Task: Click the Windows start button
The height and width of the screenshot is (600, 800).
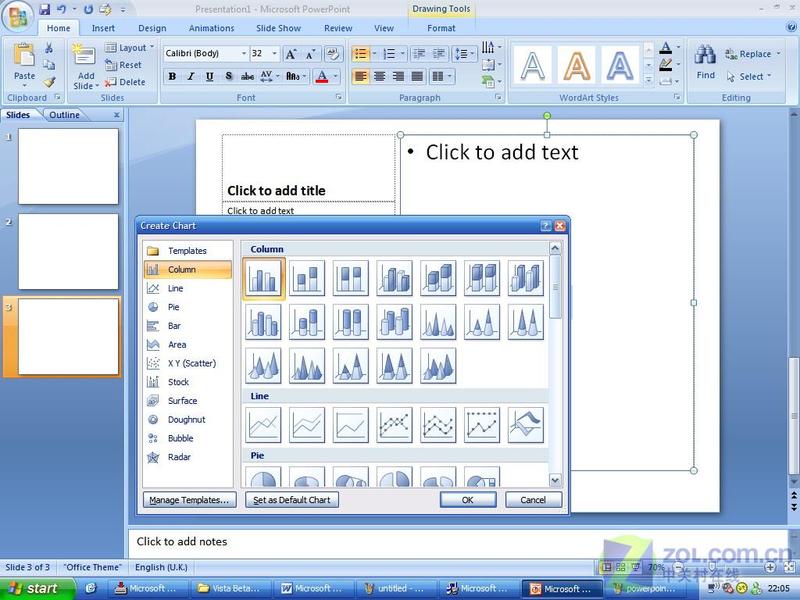Action: pos(36,588)
